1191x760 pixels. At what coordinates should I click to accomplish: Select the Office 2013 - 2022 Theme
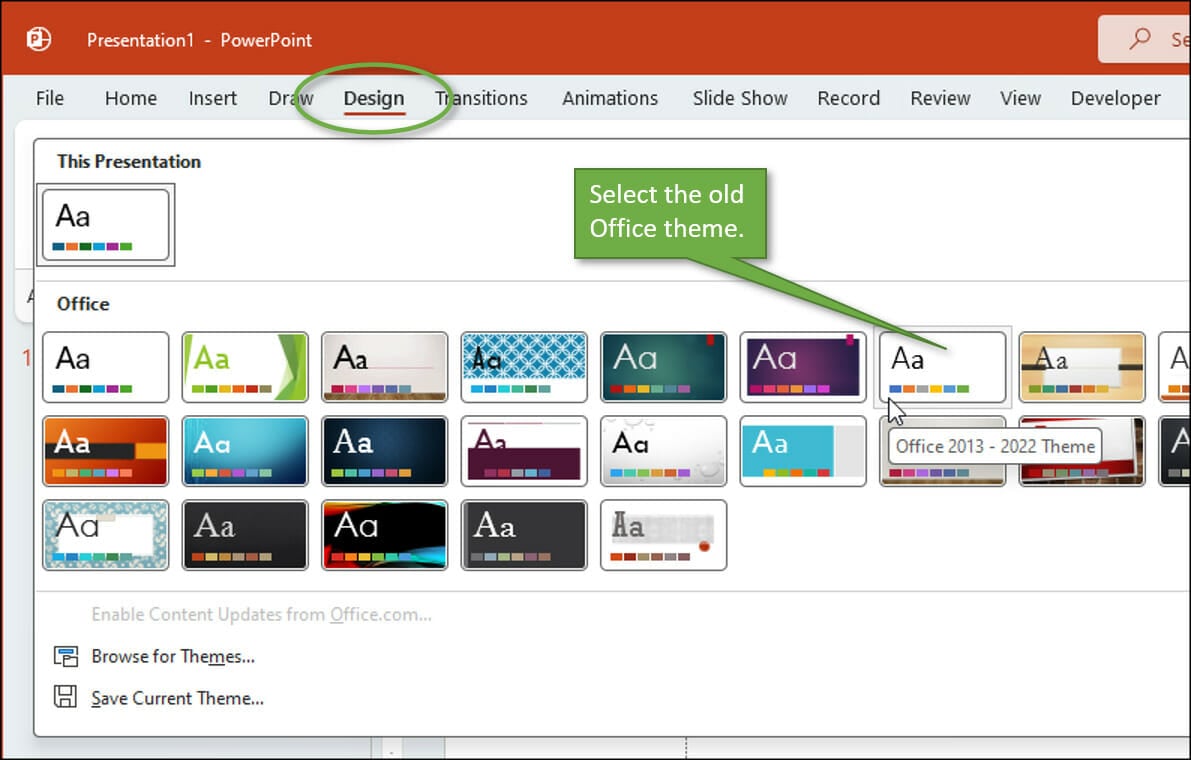pyautogui.click(x=942, y=367)
